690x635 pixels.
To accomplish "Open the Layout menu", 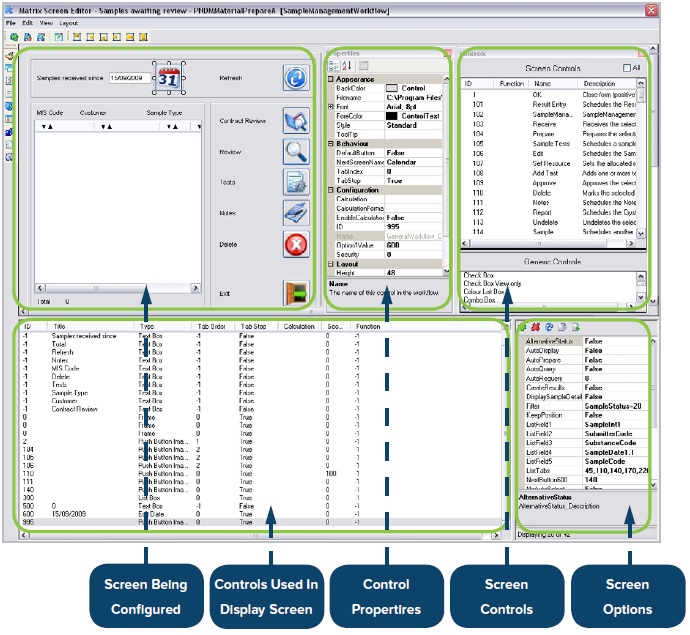I will pos(69,23).
